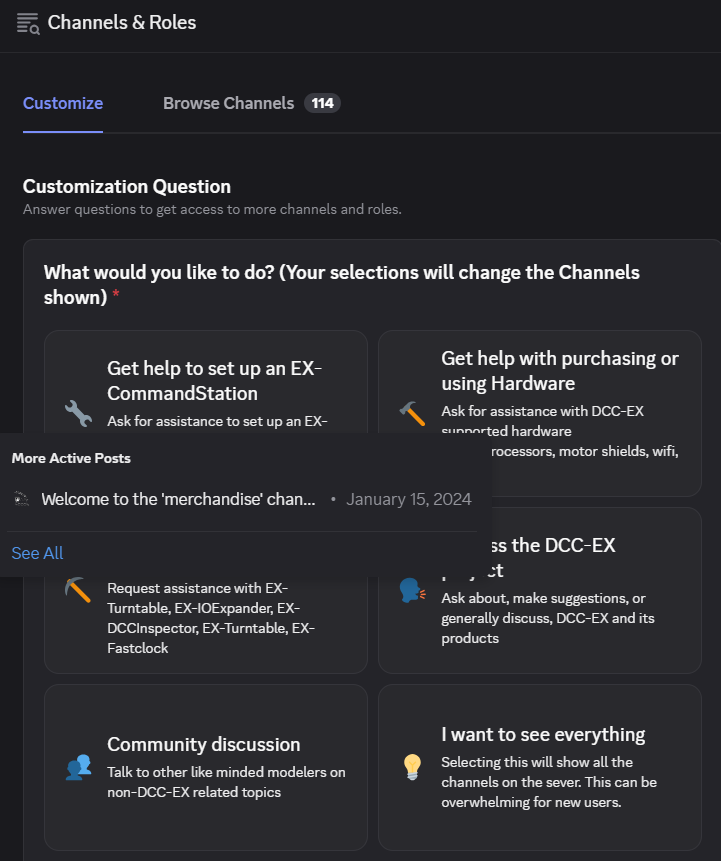Click the 114 channel count badge
Image resolution: width=721 pixels, height=861 pixels.
[322, 103]
